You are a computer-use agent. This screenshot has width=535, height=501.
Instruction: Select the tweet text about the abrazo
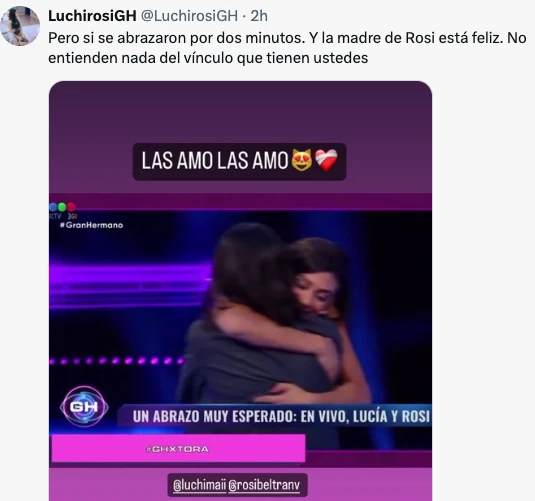coord(287,48)
